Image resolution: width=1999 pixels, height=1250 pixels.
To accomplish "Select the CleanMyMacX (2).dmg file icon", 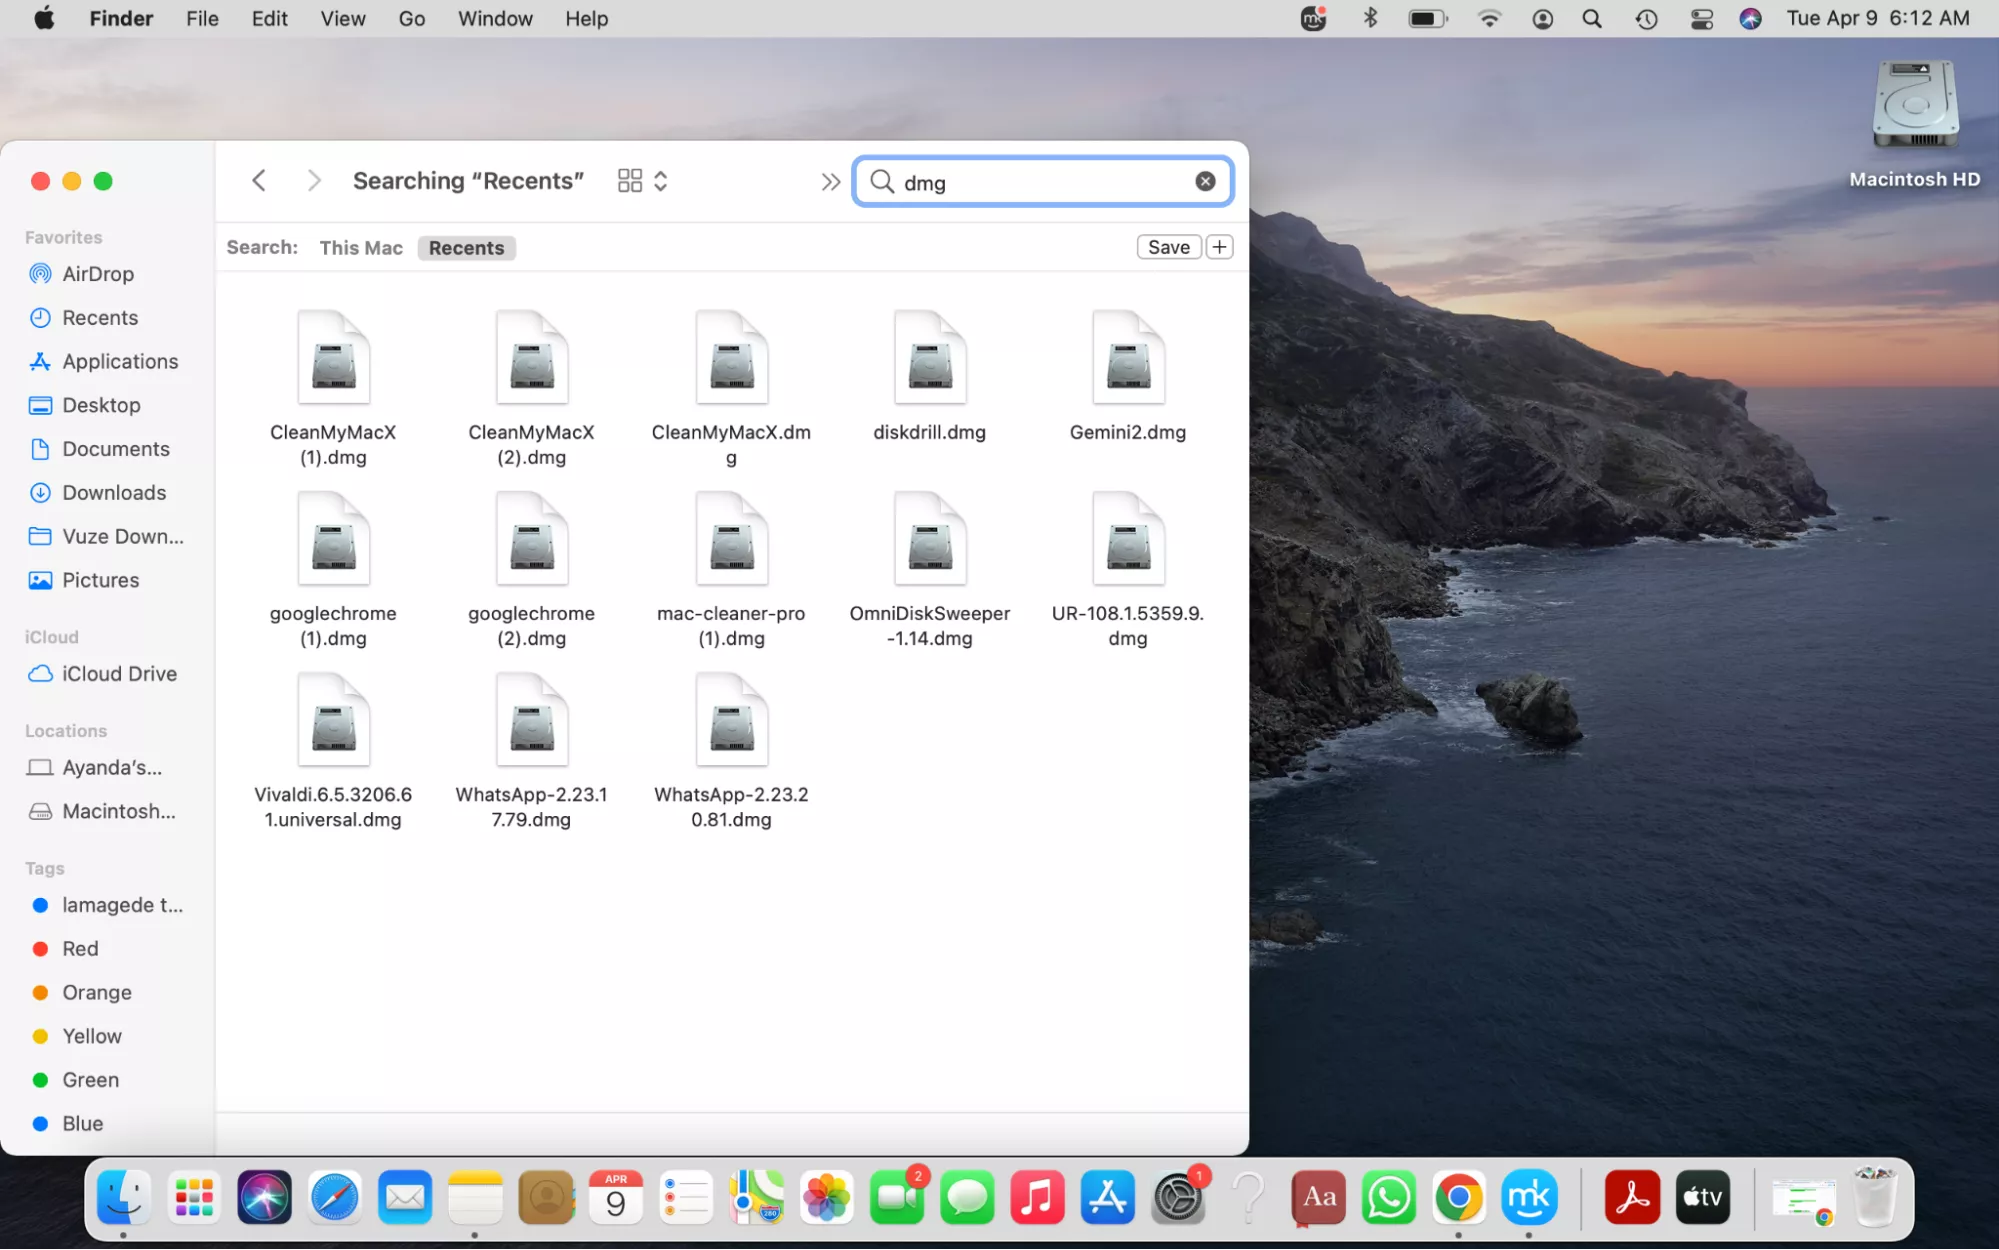I will (532, 357).
